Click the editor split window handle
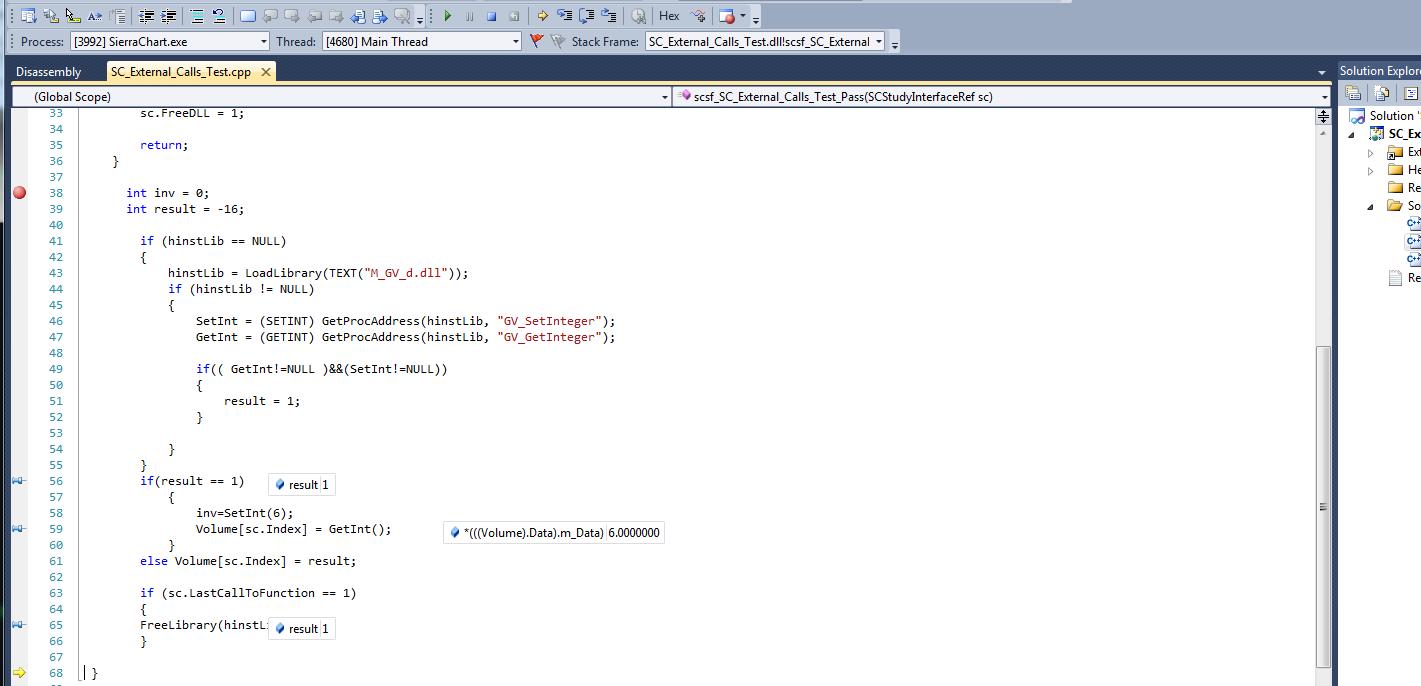 [1323, 116]
